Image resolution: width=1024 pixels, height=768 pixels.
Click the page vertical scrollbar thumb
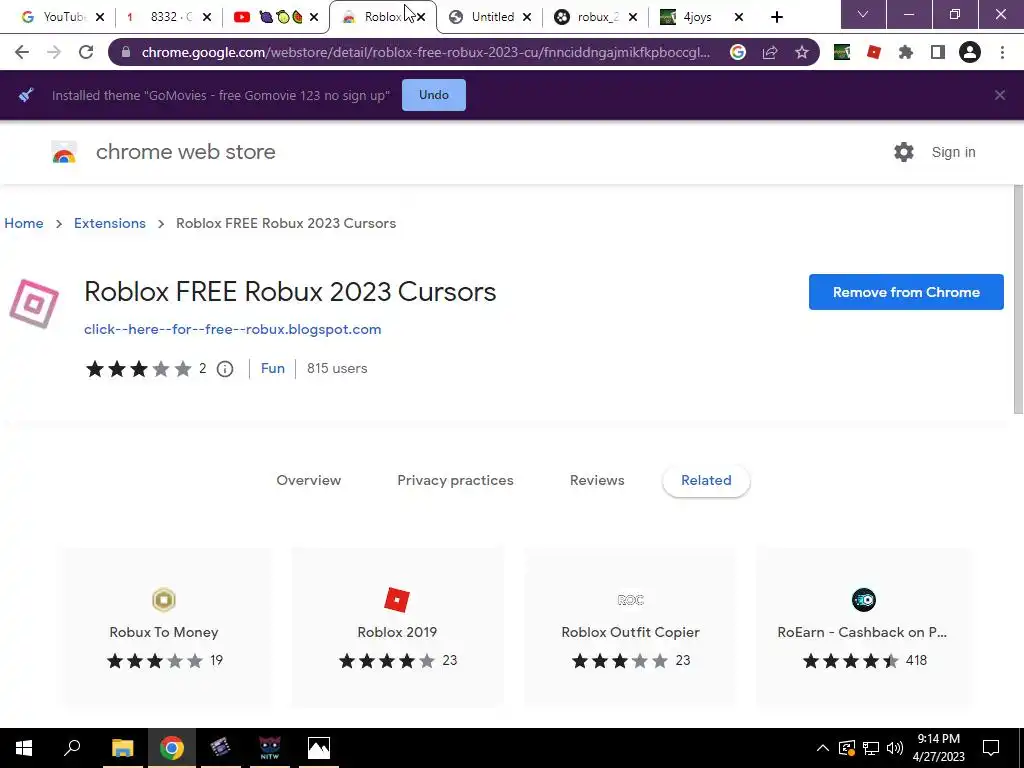pos(1018,299)
